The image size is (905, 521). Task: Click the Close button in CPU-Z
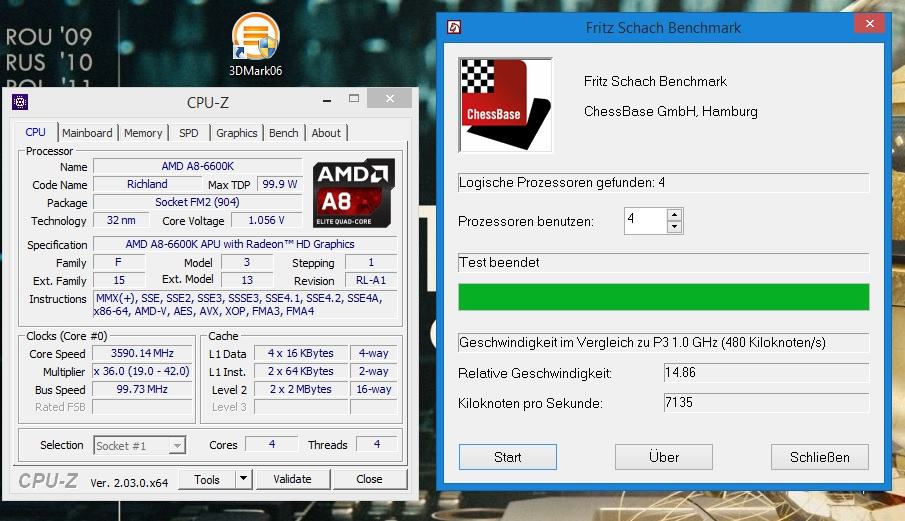tap(369, 479)
